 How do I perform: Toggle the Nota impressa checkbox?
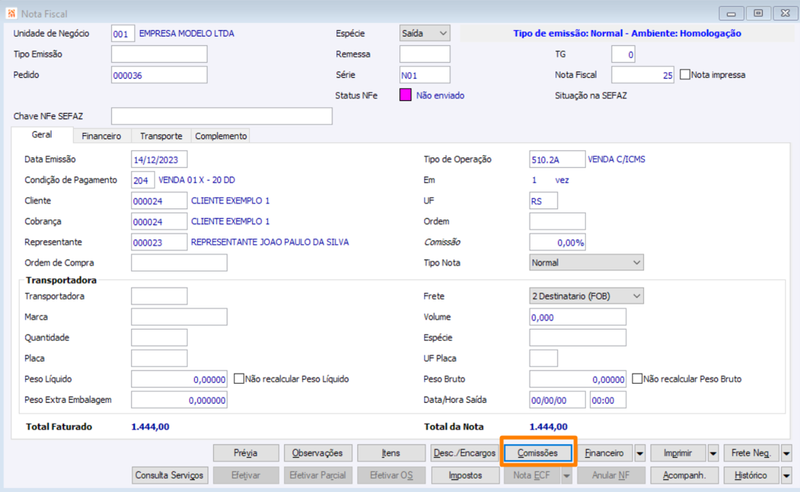[685, 75]
